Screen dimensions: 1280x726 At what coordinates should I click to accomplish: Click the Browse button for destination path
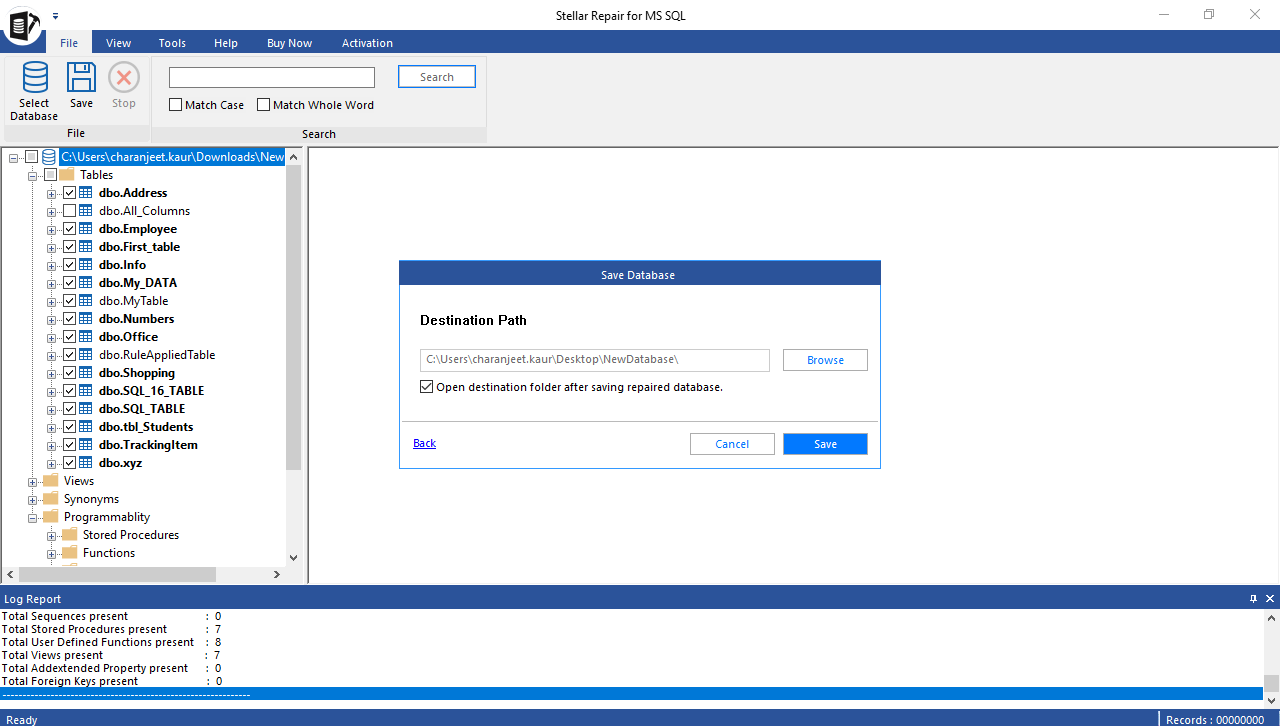[825, 360]
